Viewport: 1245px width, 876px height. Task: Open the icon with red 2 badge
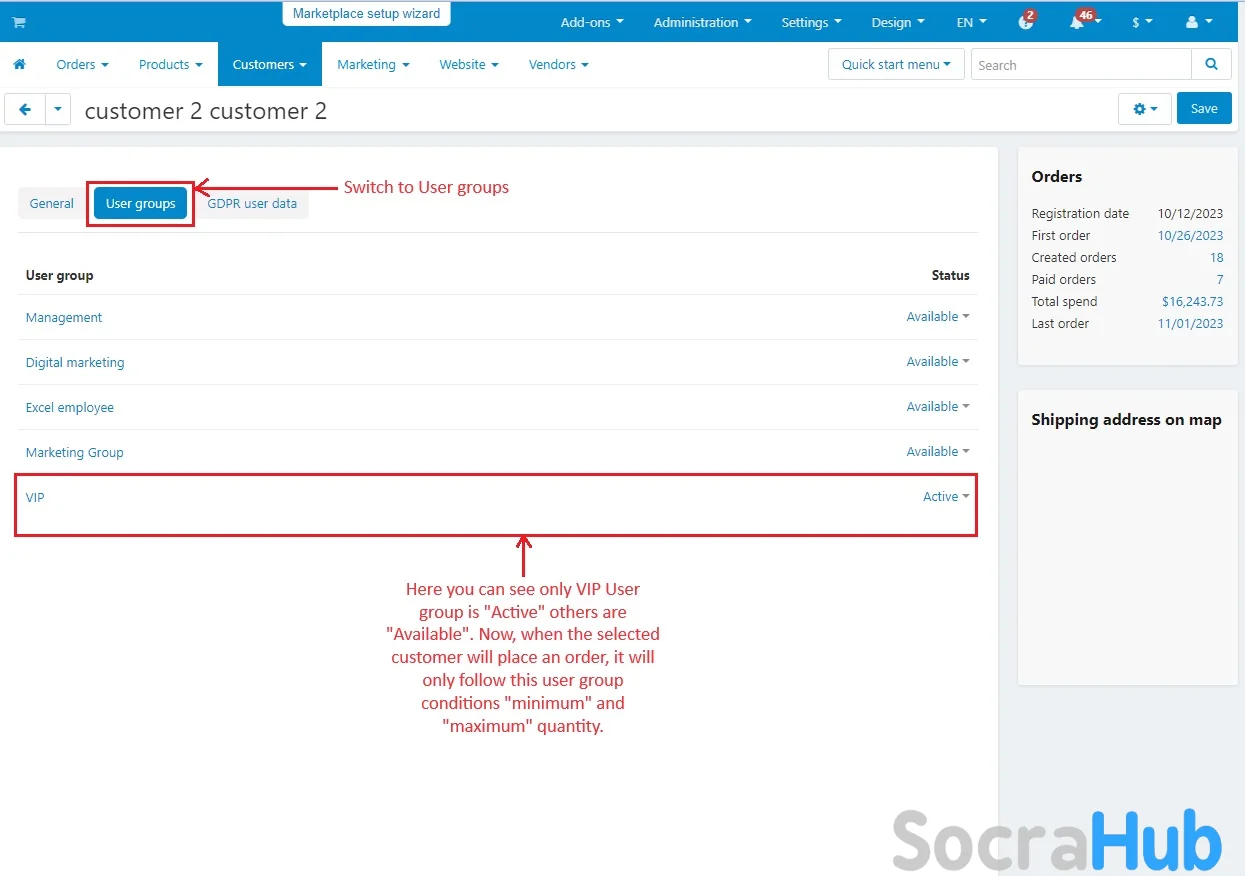pyautogui.click(x=1026, y=21)
